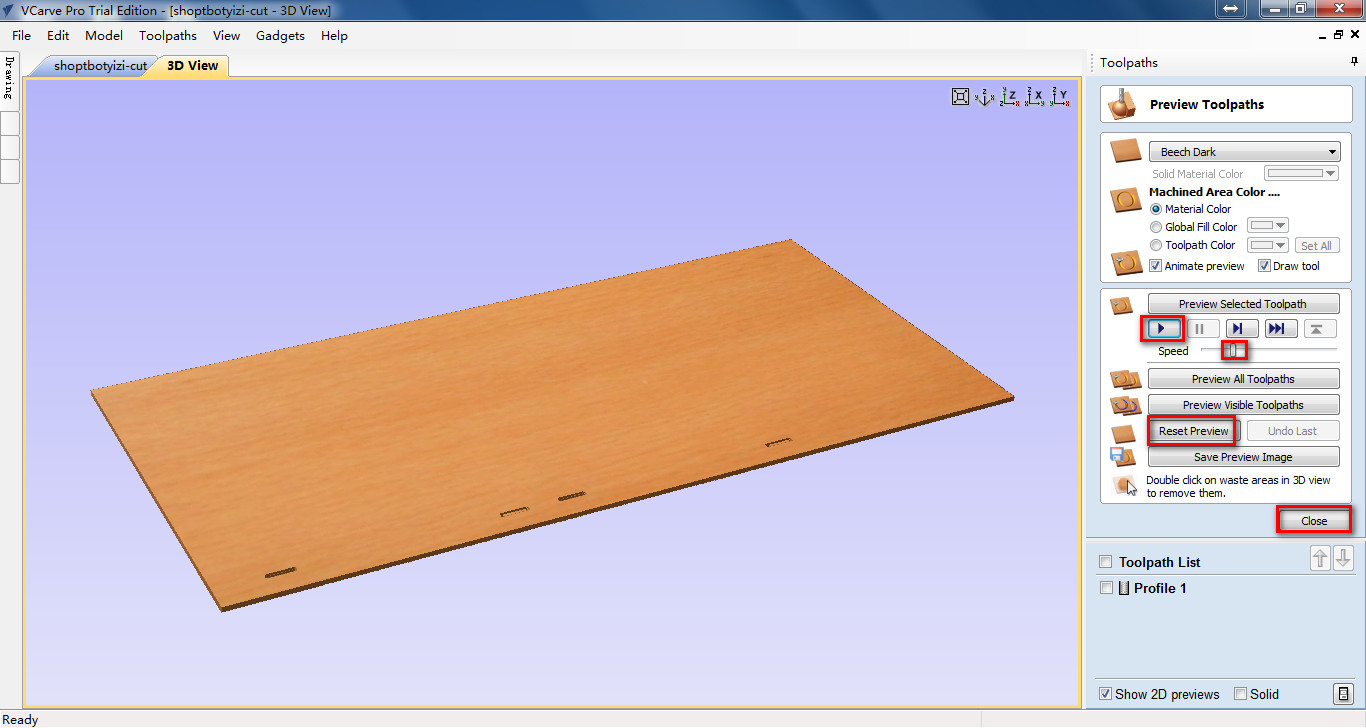
Task: Click the material appearance wood icon
Action: pyautogui.click(x=1126, y=152)
